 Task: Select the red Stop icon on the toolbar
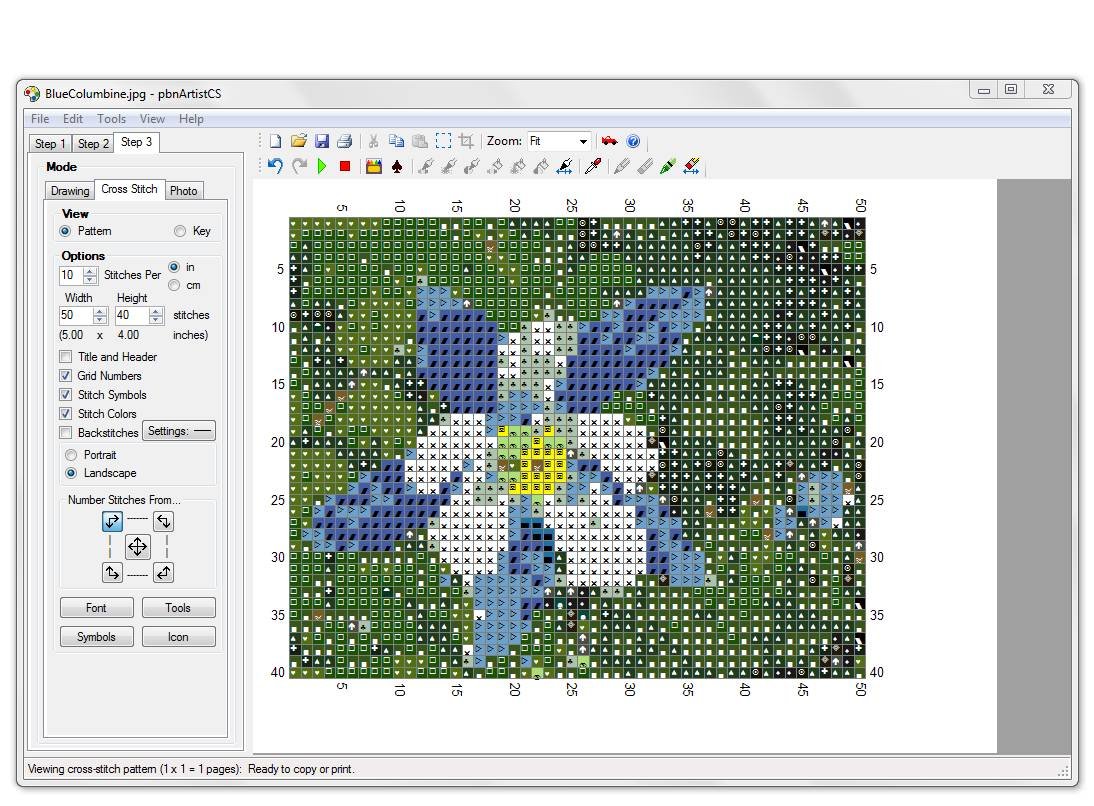345,165
